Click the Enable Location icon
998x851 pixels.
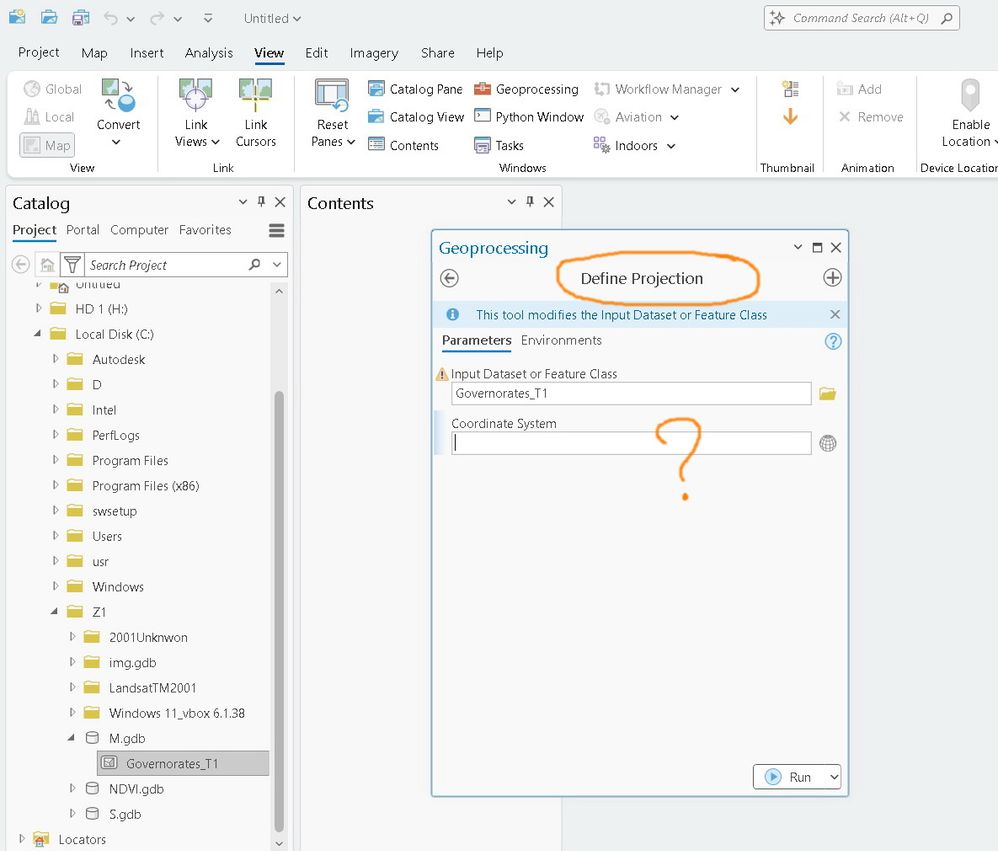tap(970, 95)
